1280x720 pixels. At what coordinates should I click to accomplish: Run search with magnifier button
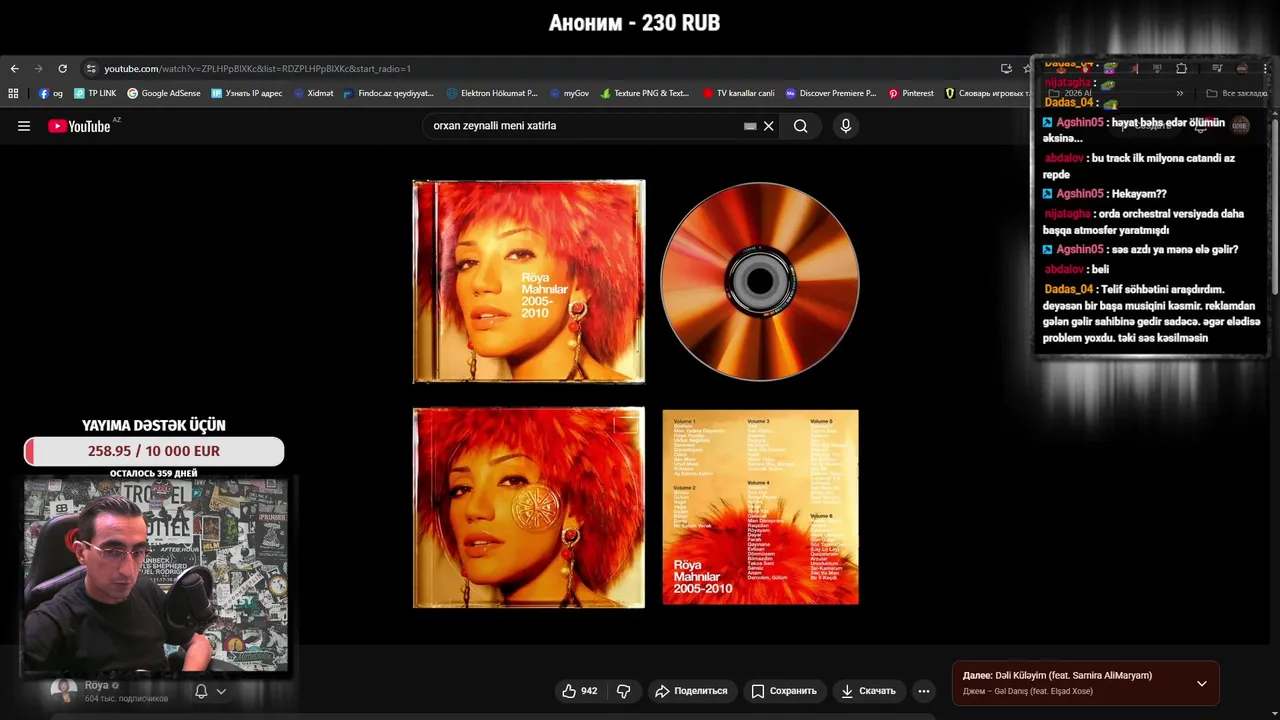pos(801,126)
